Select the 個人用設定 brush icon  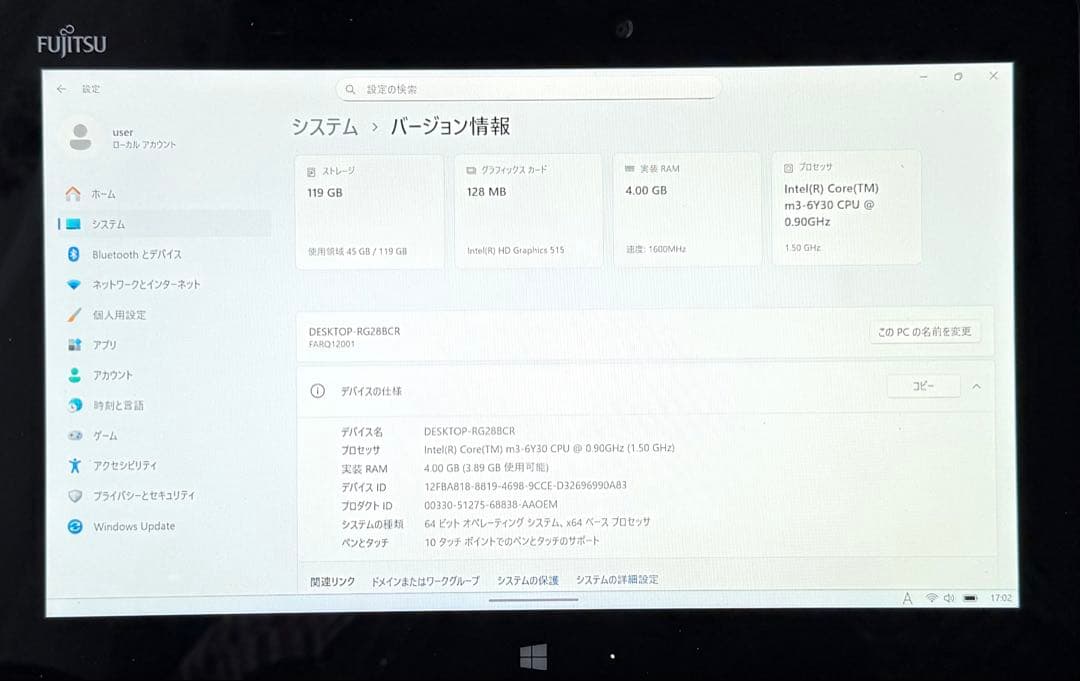(72, 314)
